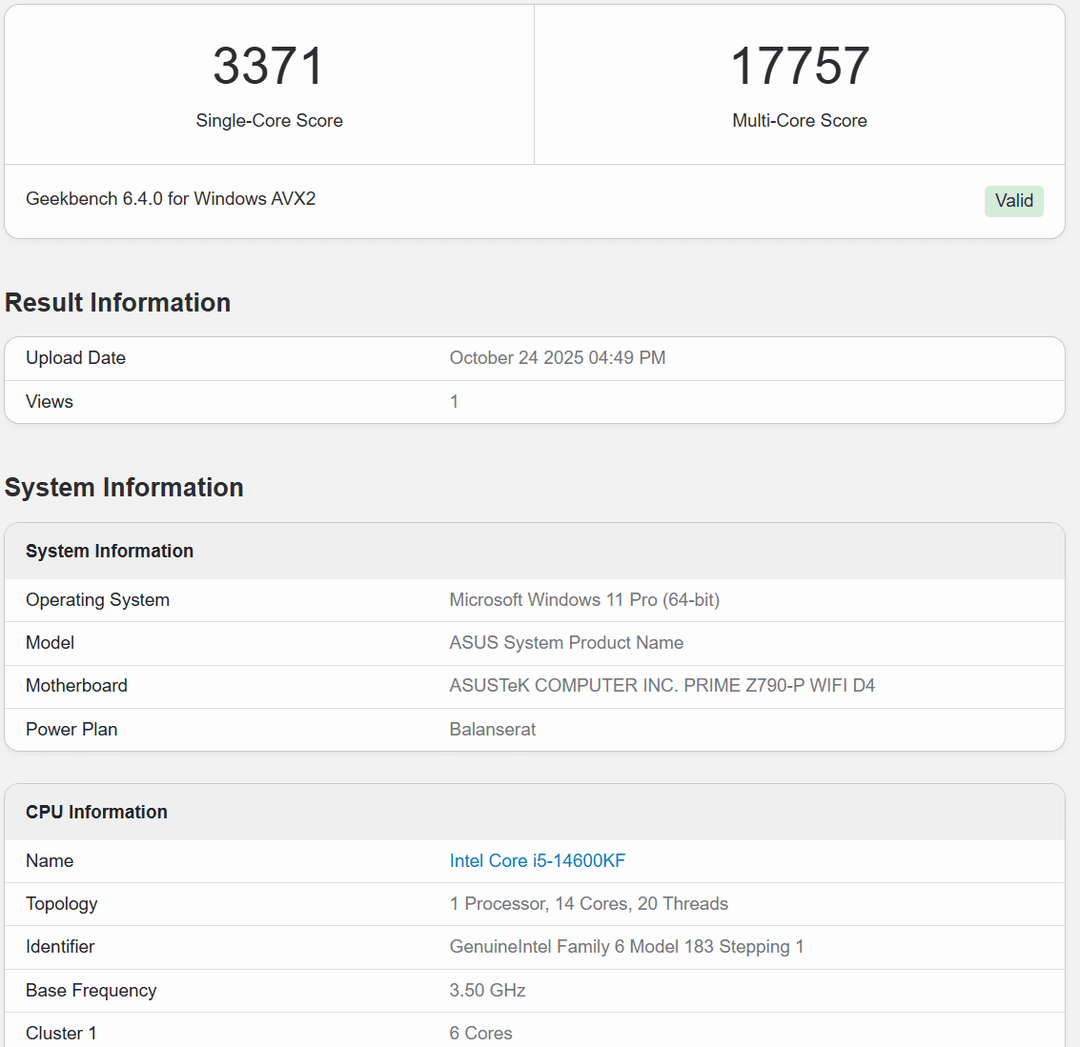Click the Multi-Core Score label
Screen dimensions: 1080x1047
pyautogui.click(x=800, y=121)
